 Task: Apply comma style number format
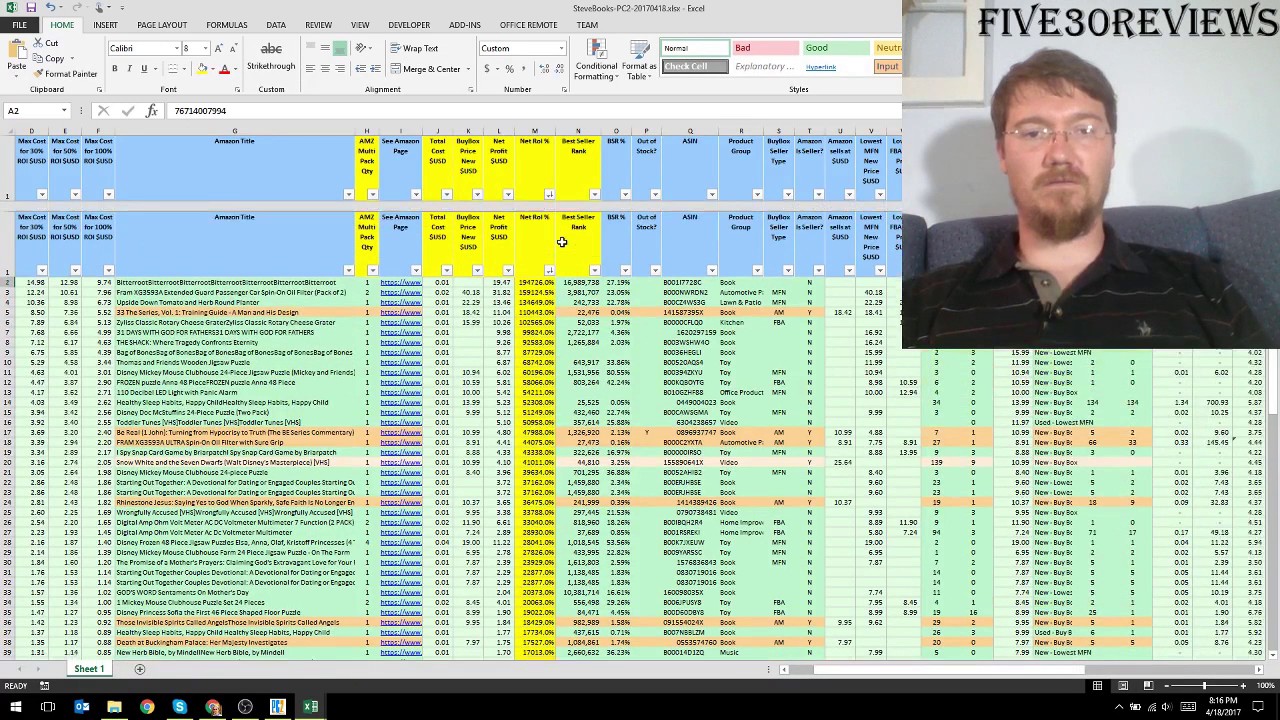(524, 69)
